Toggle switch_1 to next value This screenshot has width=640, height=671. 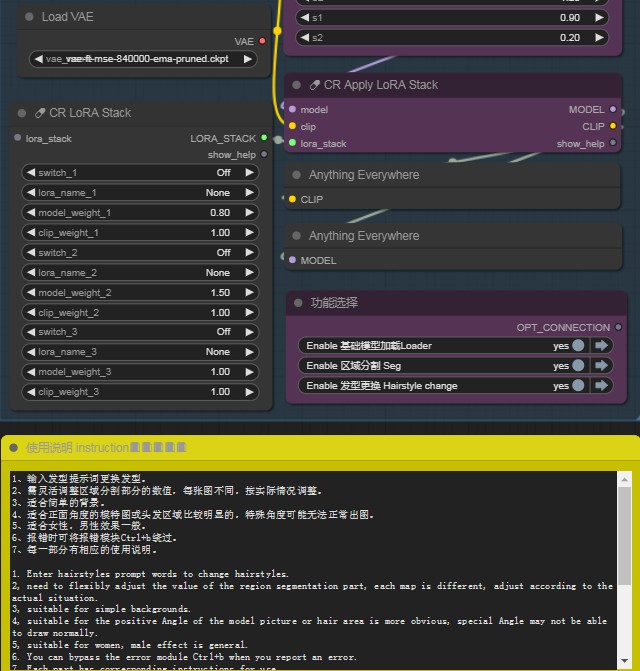click(249, 172)
